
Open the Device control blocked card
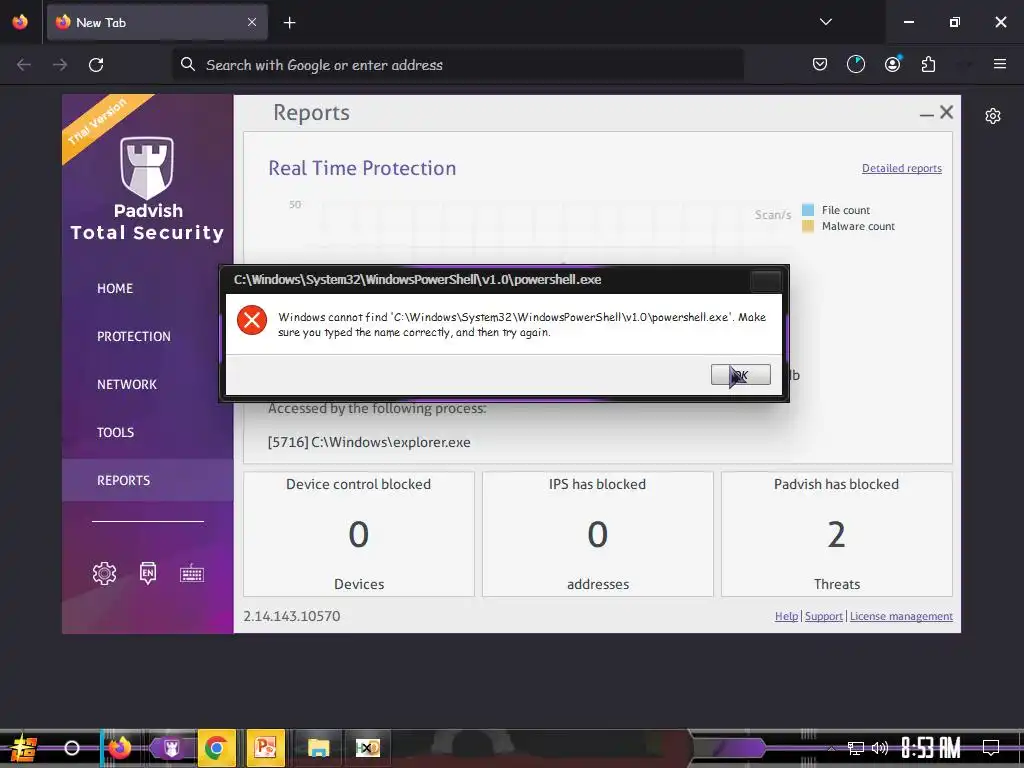coord(359,534)
